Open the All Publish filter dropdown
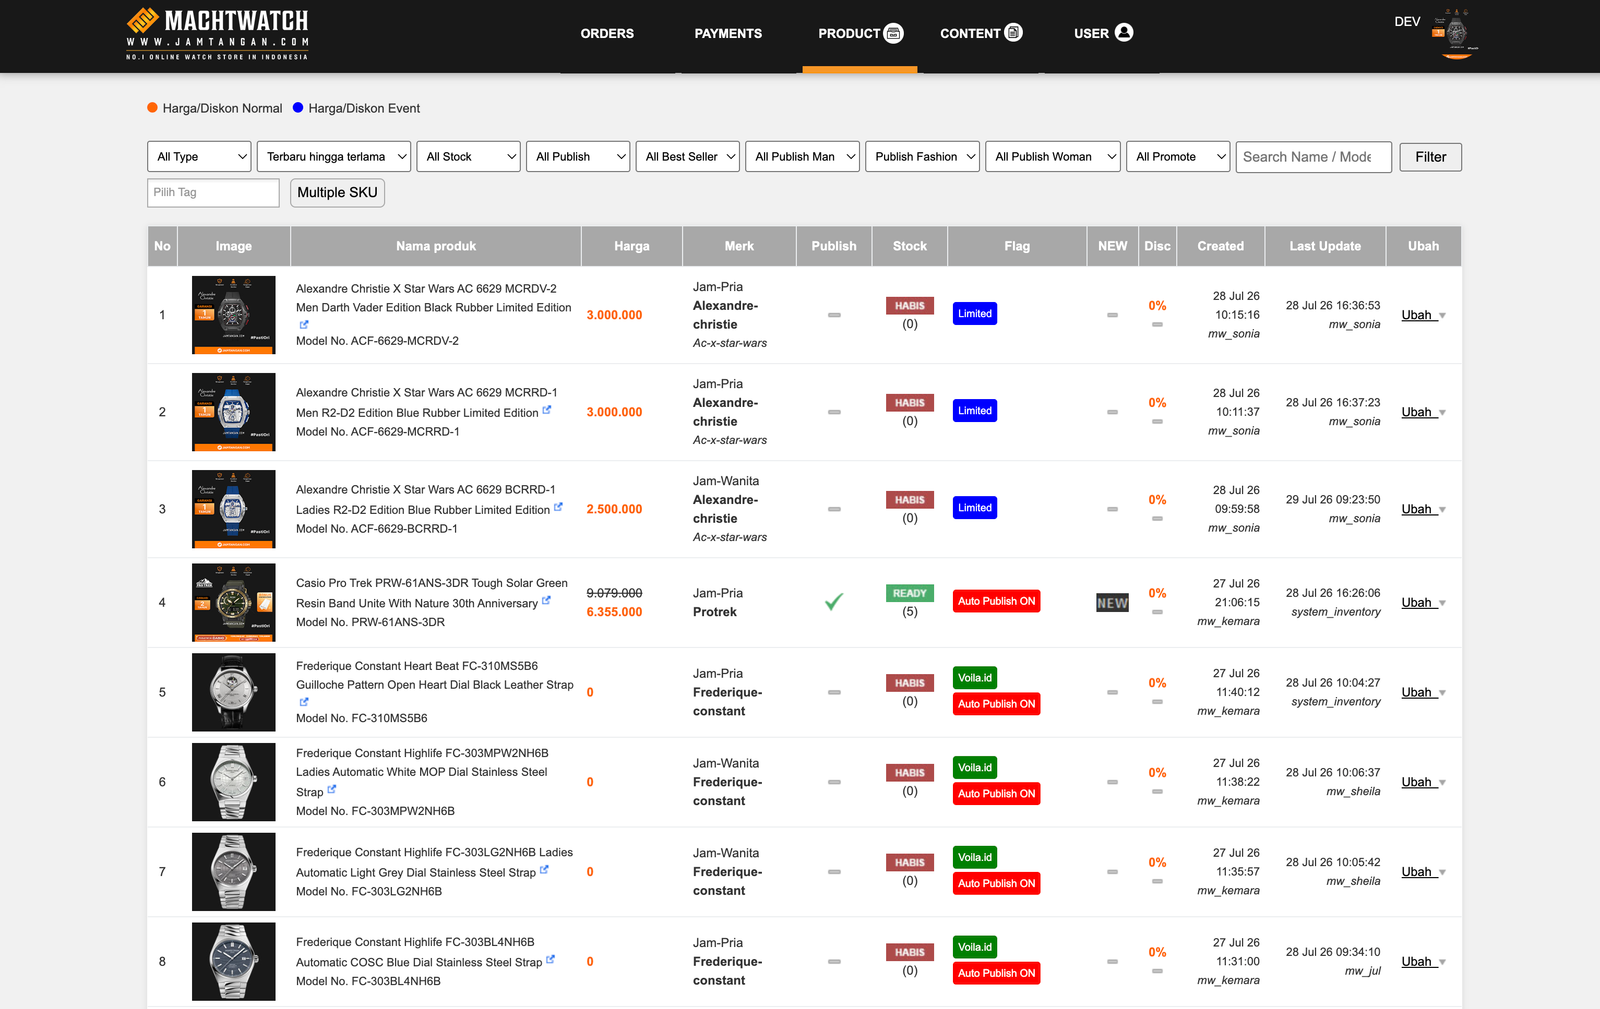 point(578,157)
